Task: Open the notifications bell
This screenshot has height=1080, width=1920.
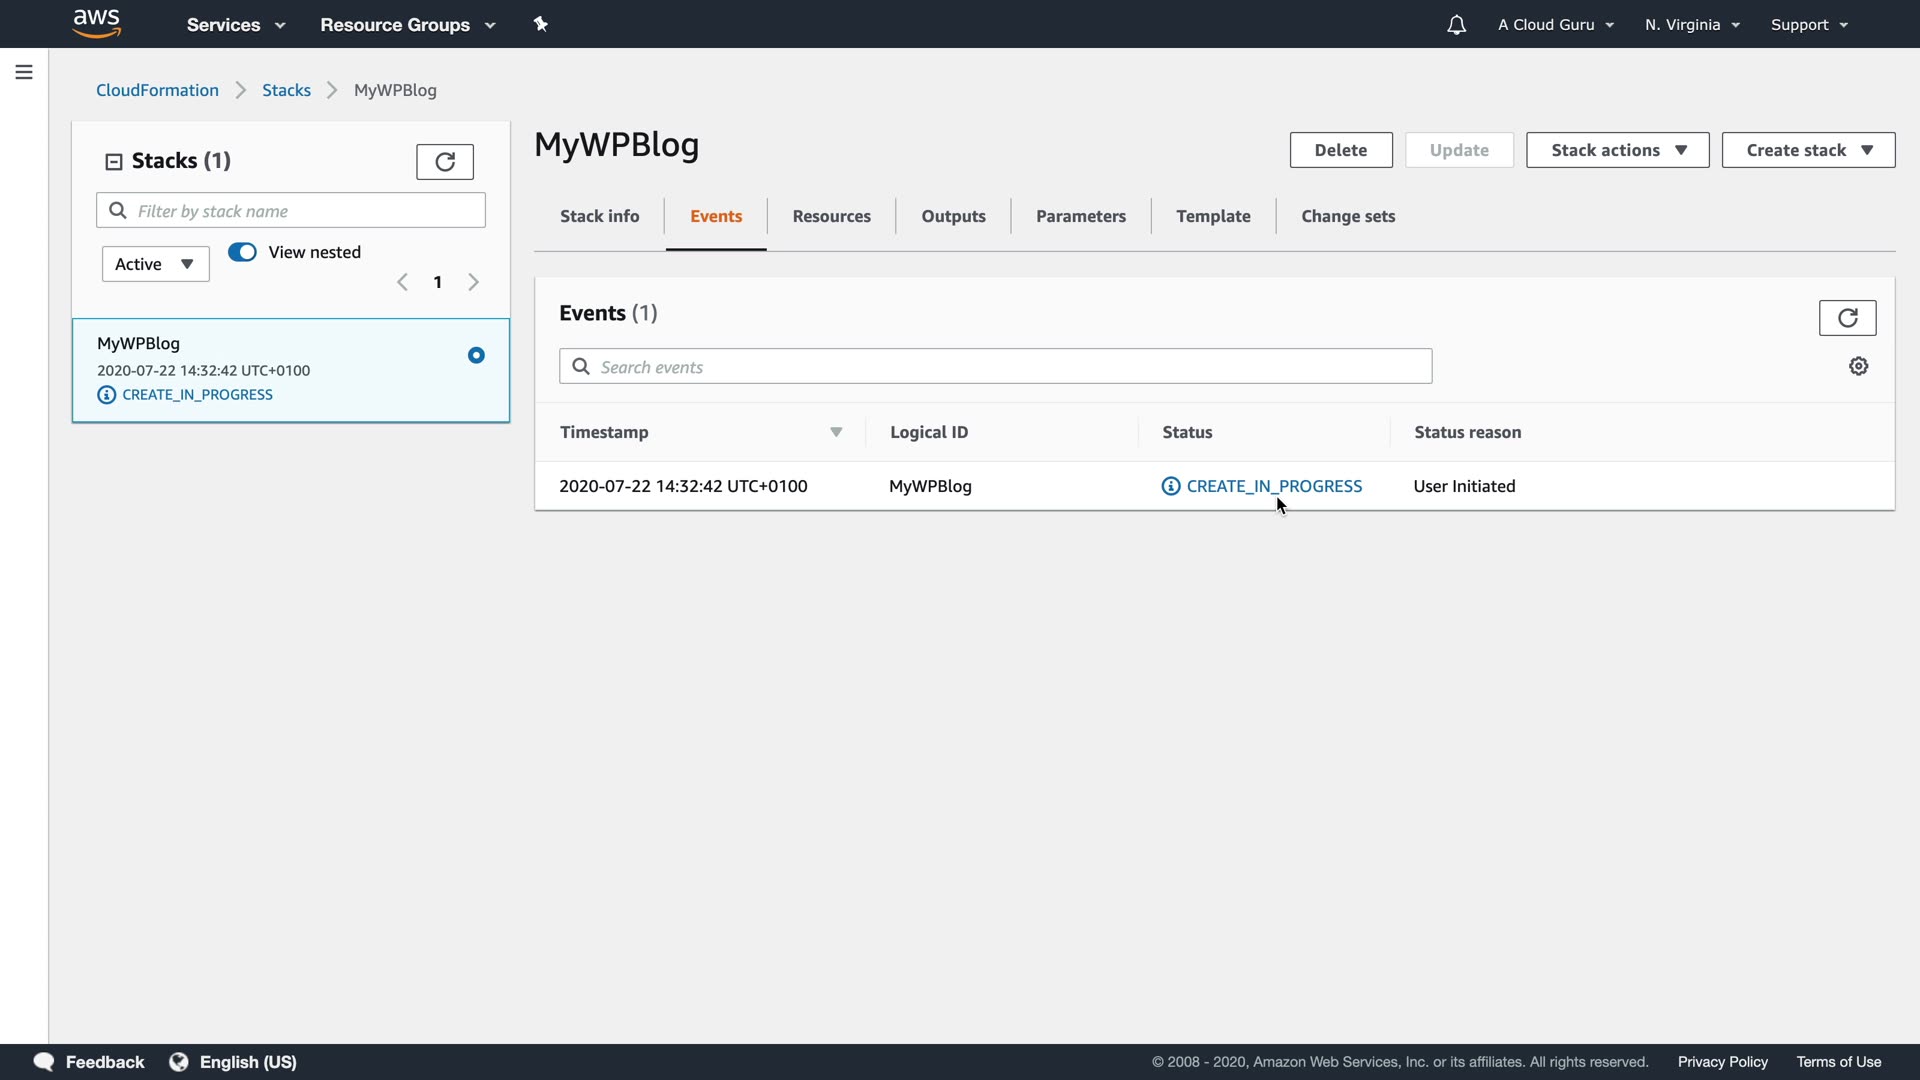Action: point(1456,25)
